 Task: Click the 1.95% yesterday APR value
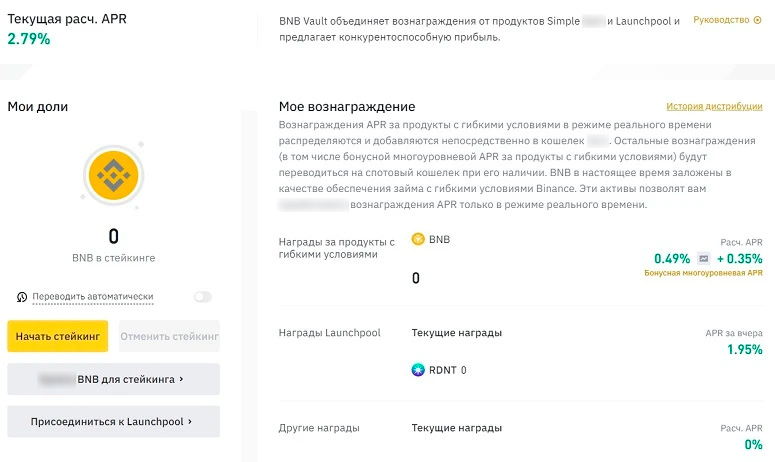745,349
